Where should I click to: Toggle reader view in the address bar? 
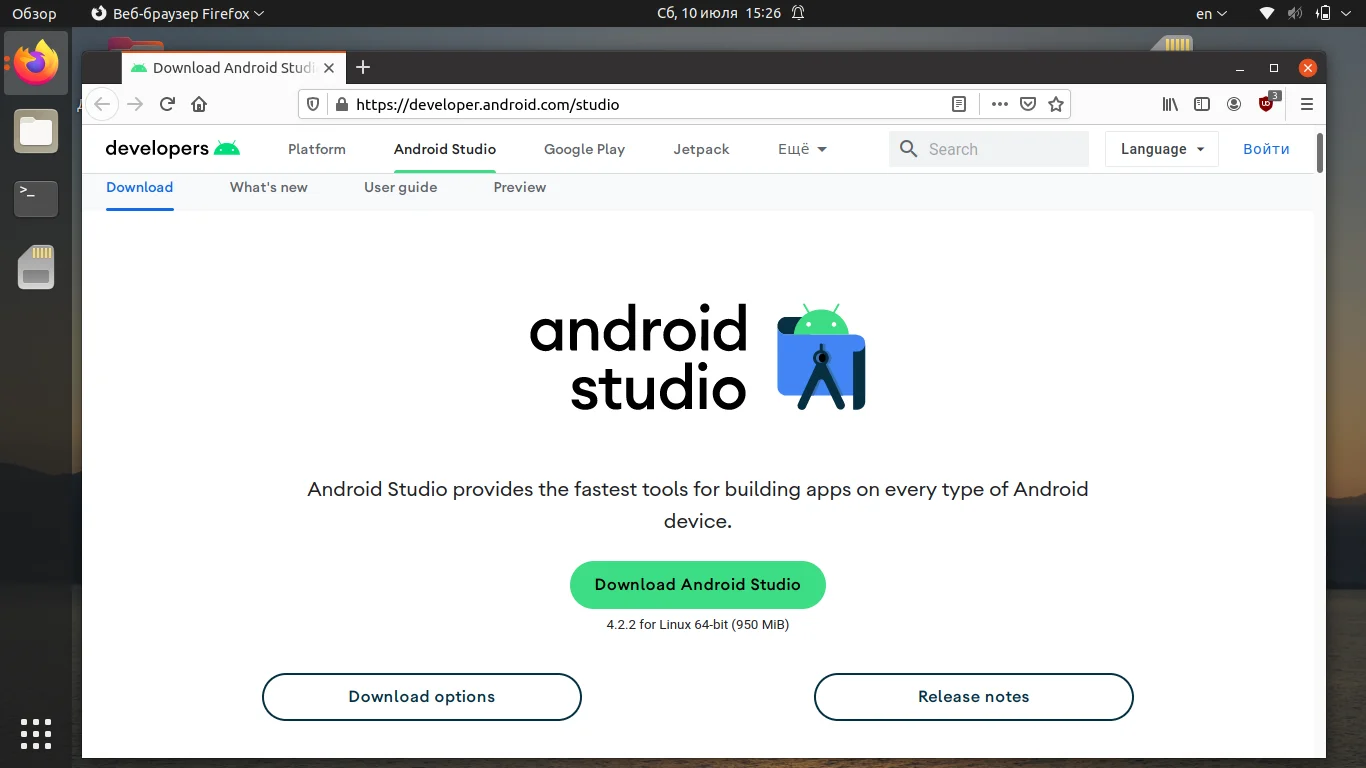tap(958, 104)
